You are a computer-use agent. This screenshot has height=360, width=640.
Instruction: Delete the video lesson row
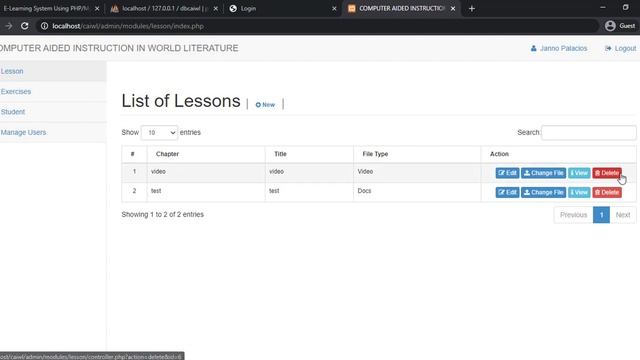[x=607, y=173]
